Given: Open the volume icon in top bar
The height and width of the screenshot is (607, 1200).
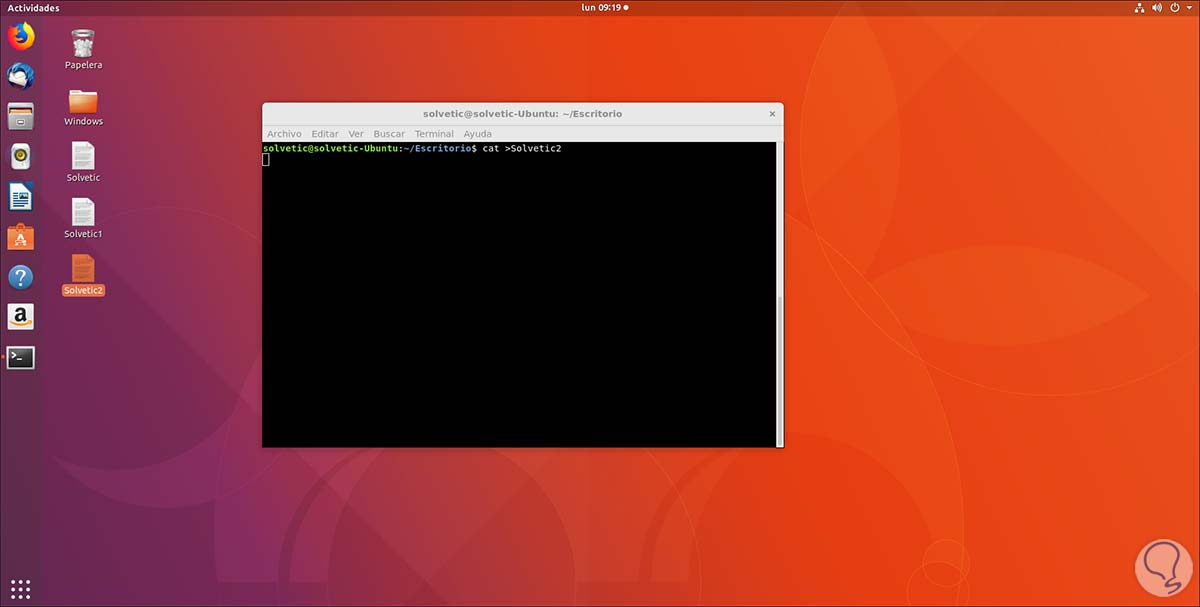Looking at the screenshot, I should coord(1157,7).
